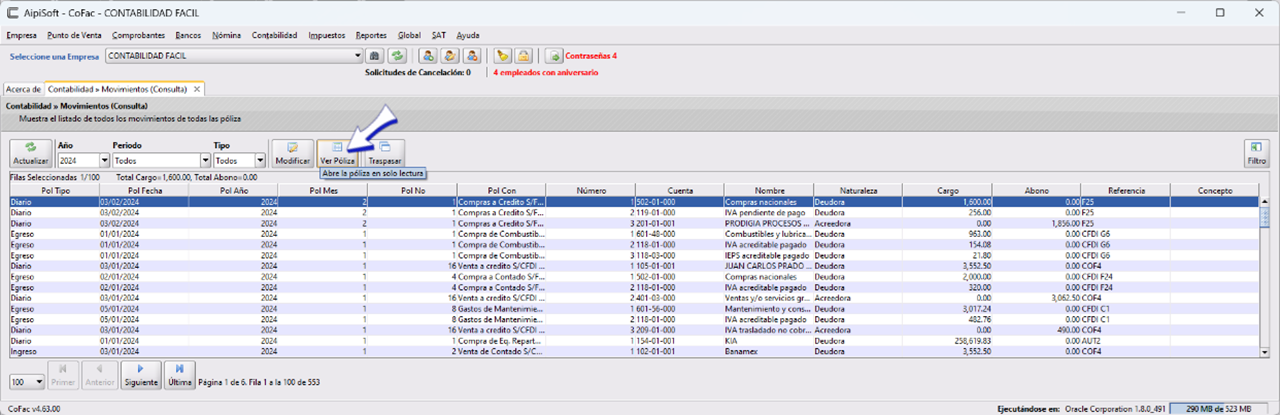
Task: Go to next page with Siguiente
Action: tap(139, 375)
